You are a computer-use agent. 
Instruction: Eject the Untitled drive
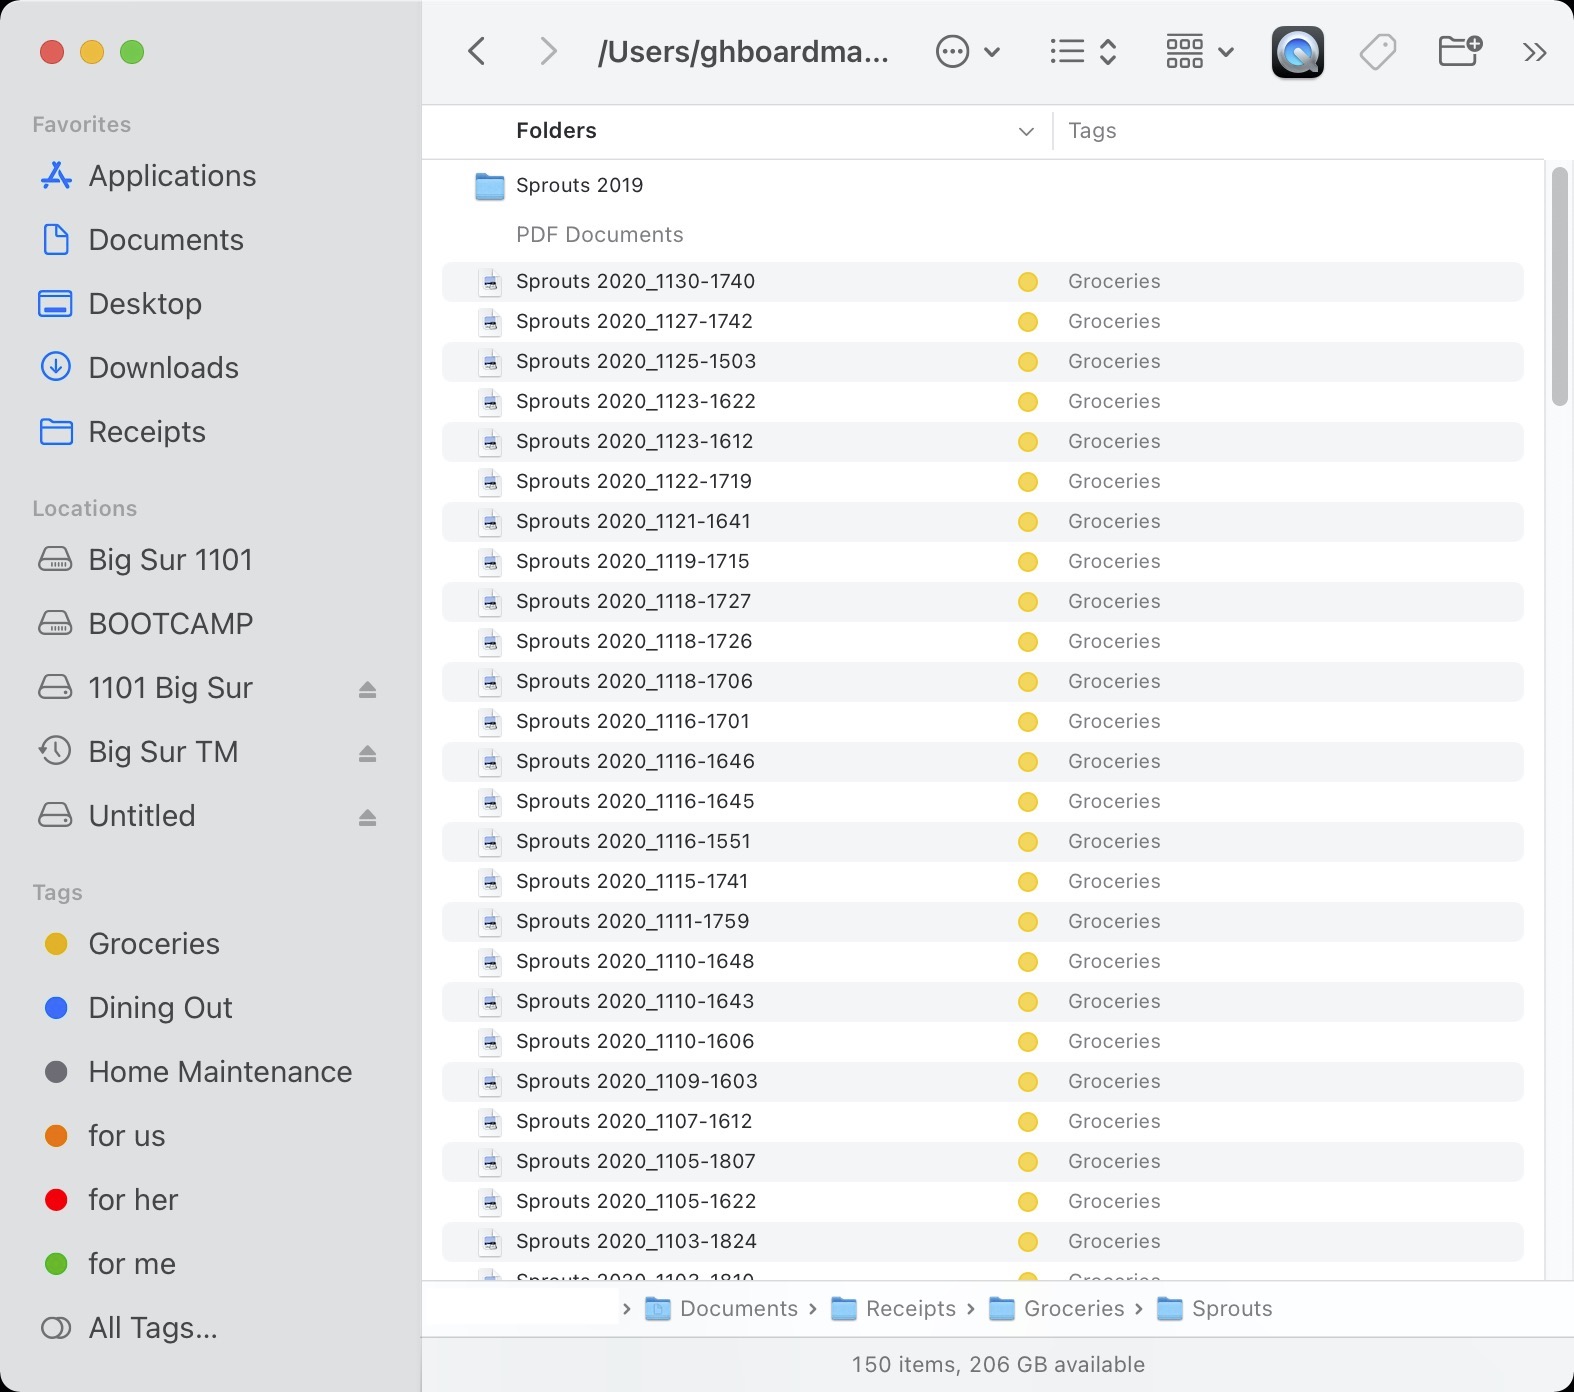tap(367, 817)
